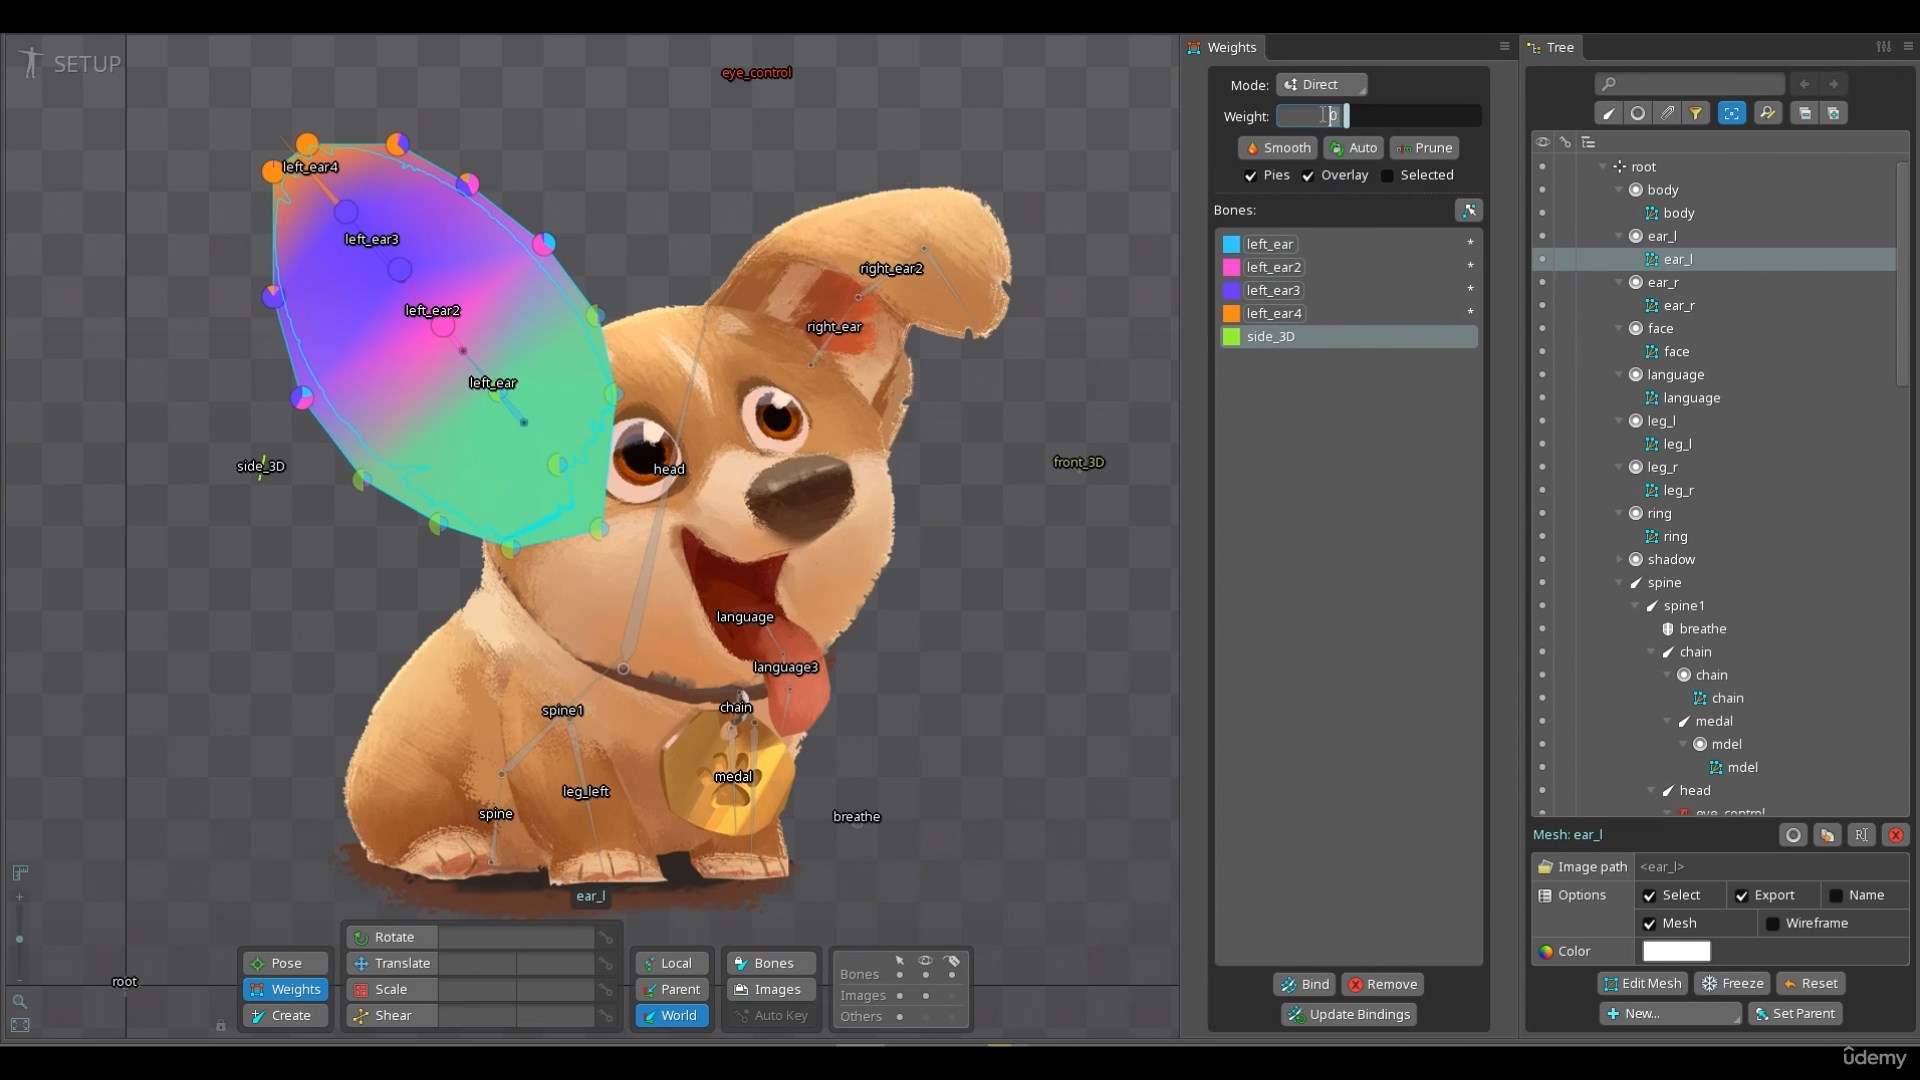This screenshot has height=1080, width=1920.
Task: Select the Tree panel tab
Action: (1551, 47)
